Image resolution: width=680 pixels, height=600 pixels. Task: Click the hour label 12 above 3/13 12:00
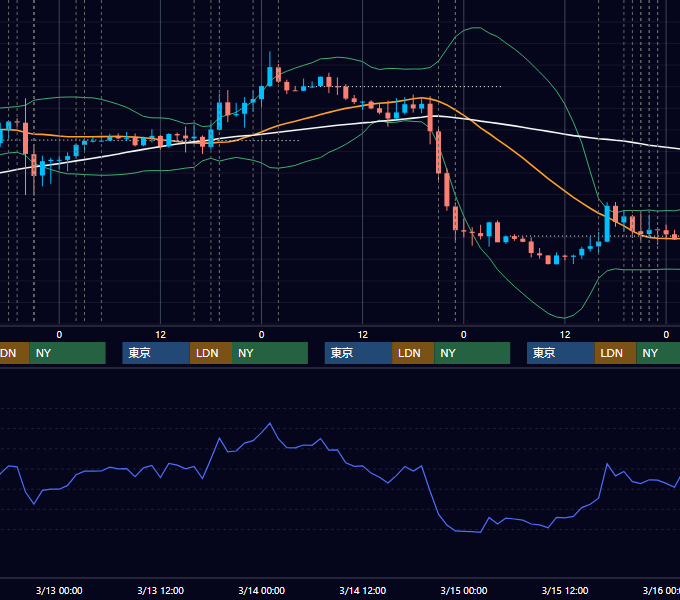tap(160, 335)
